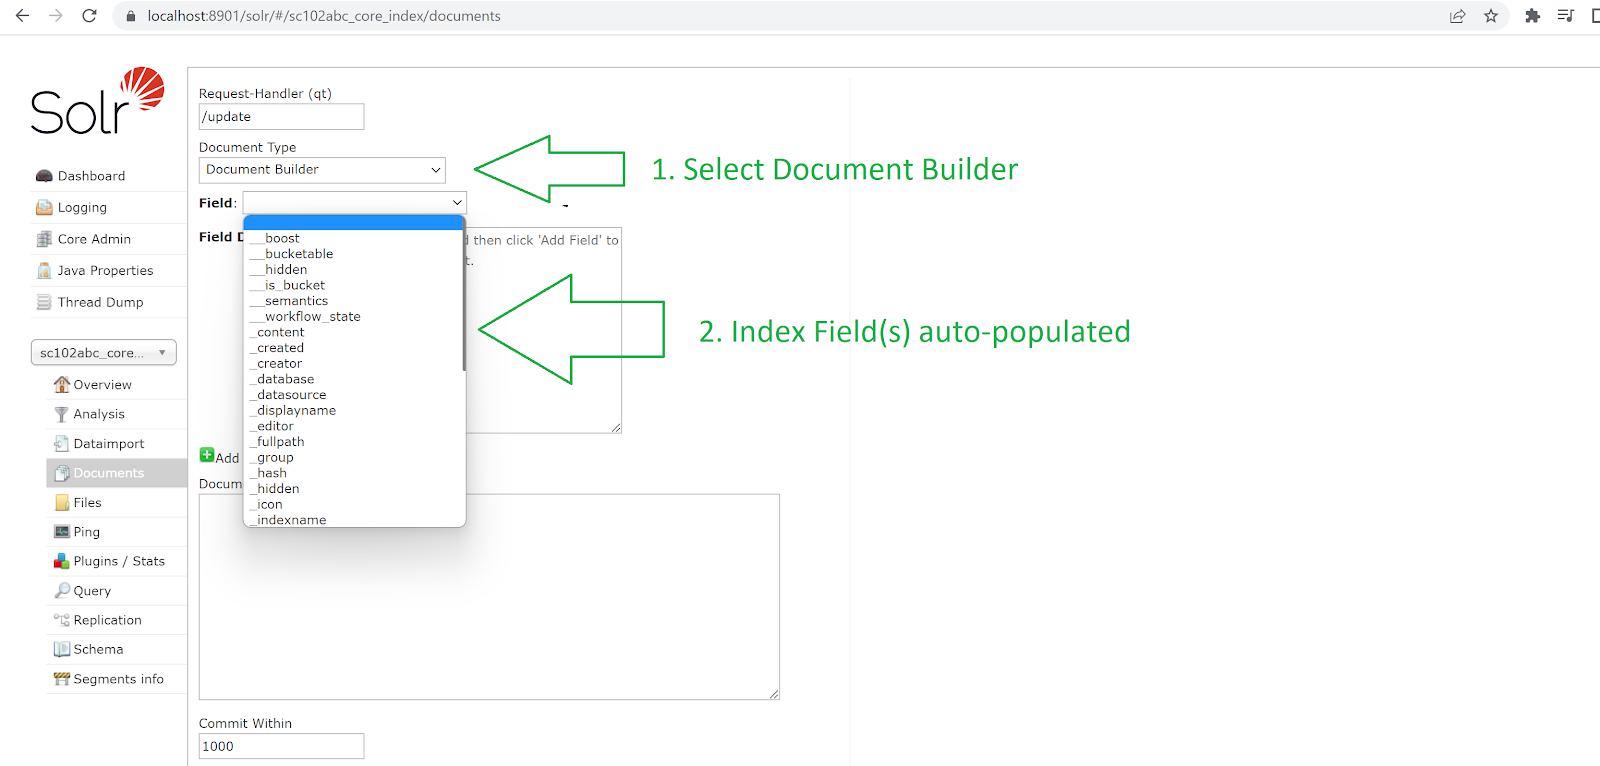The image size is (1600, 766).
Task: Click the browser address bar
Action: click(x=780, y=16)
